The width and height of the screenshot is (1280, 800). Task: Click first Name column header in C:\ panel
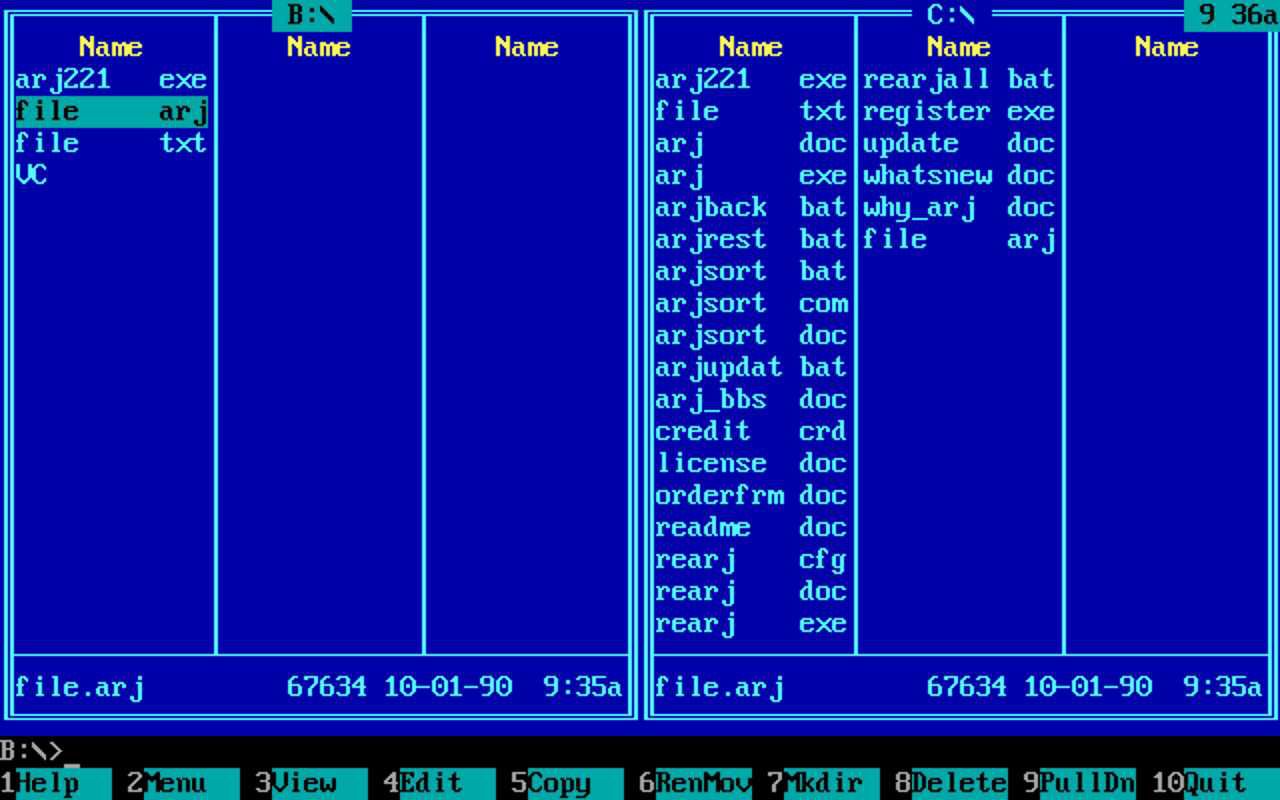tap(751, 47)
